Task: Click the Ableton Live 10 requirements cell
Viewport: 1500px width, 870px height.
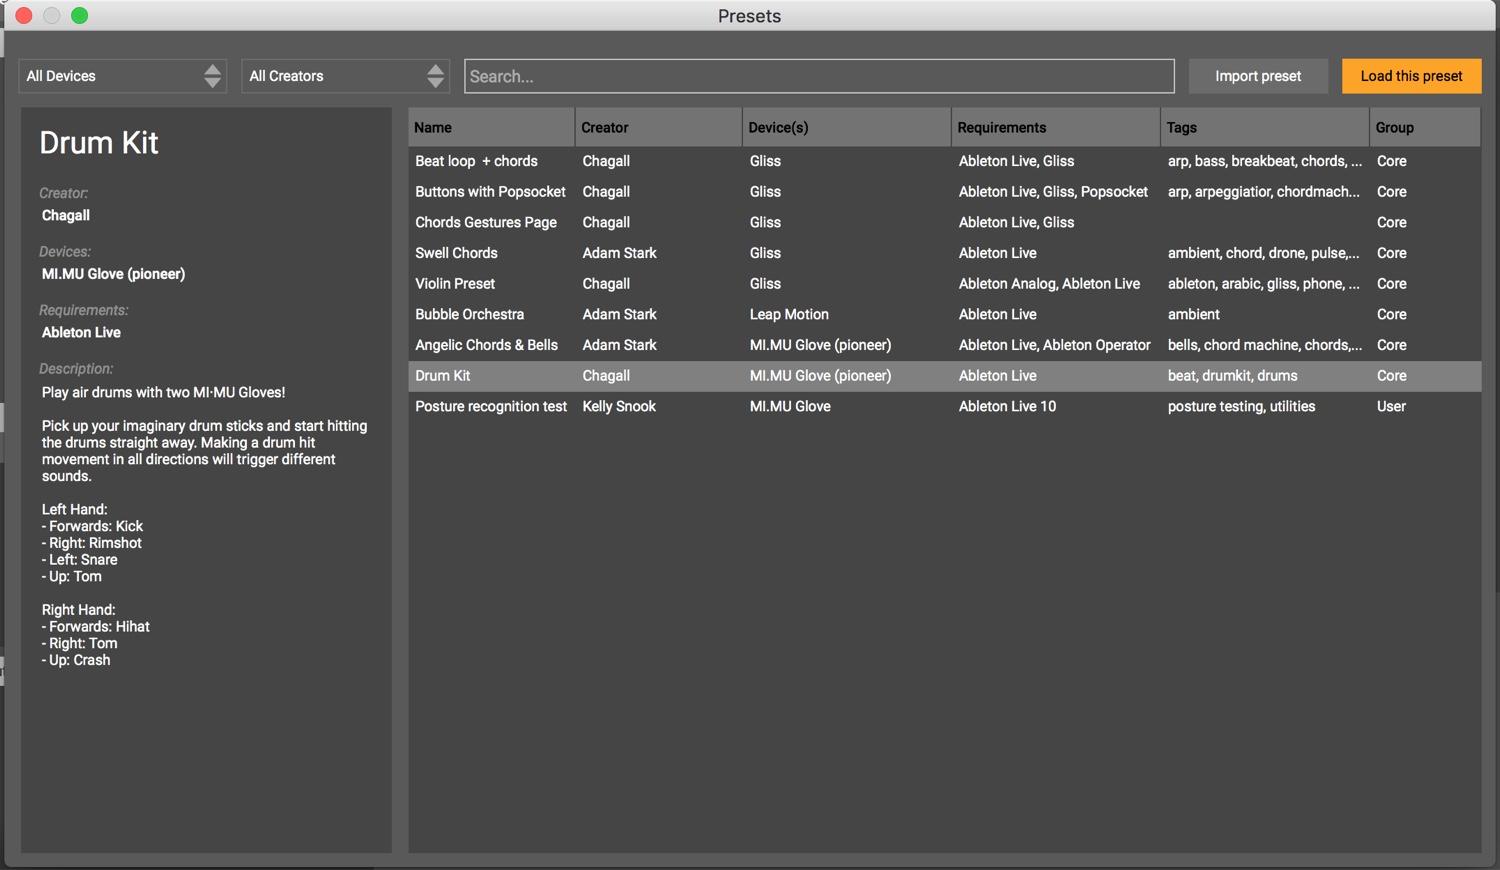Action: pyautogui.click(x=1007, y=406)
